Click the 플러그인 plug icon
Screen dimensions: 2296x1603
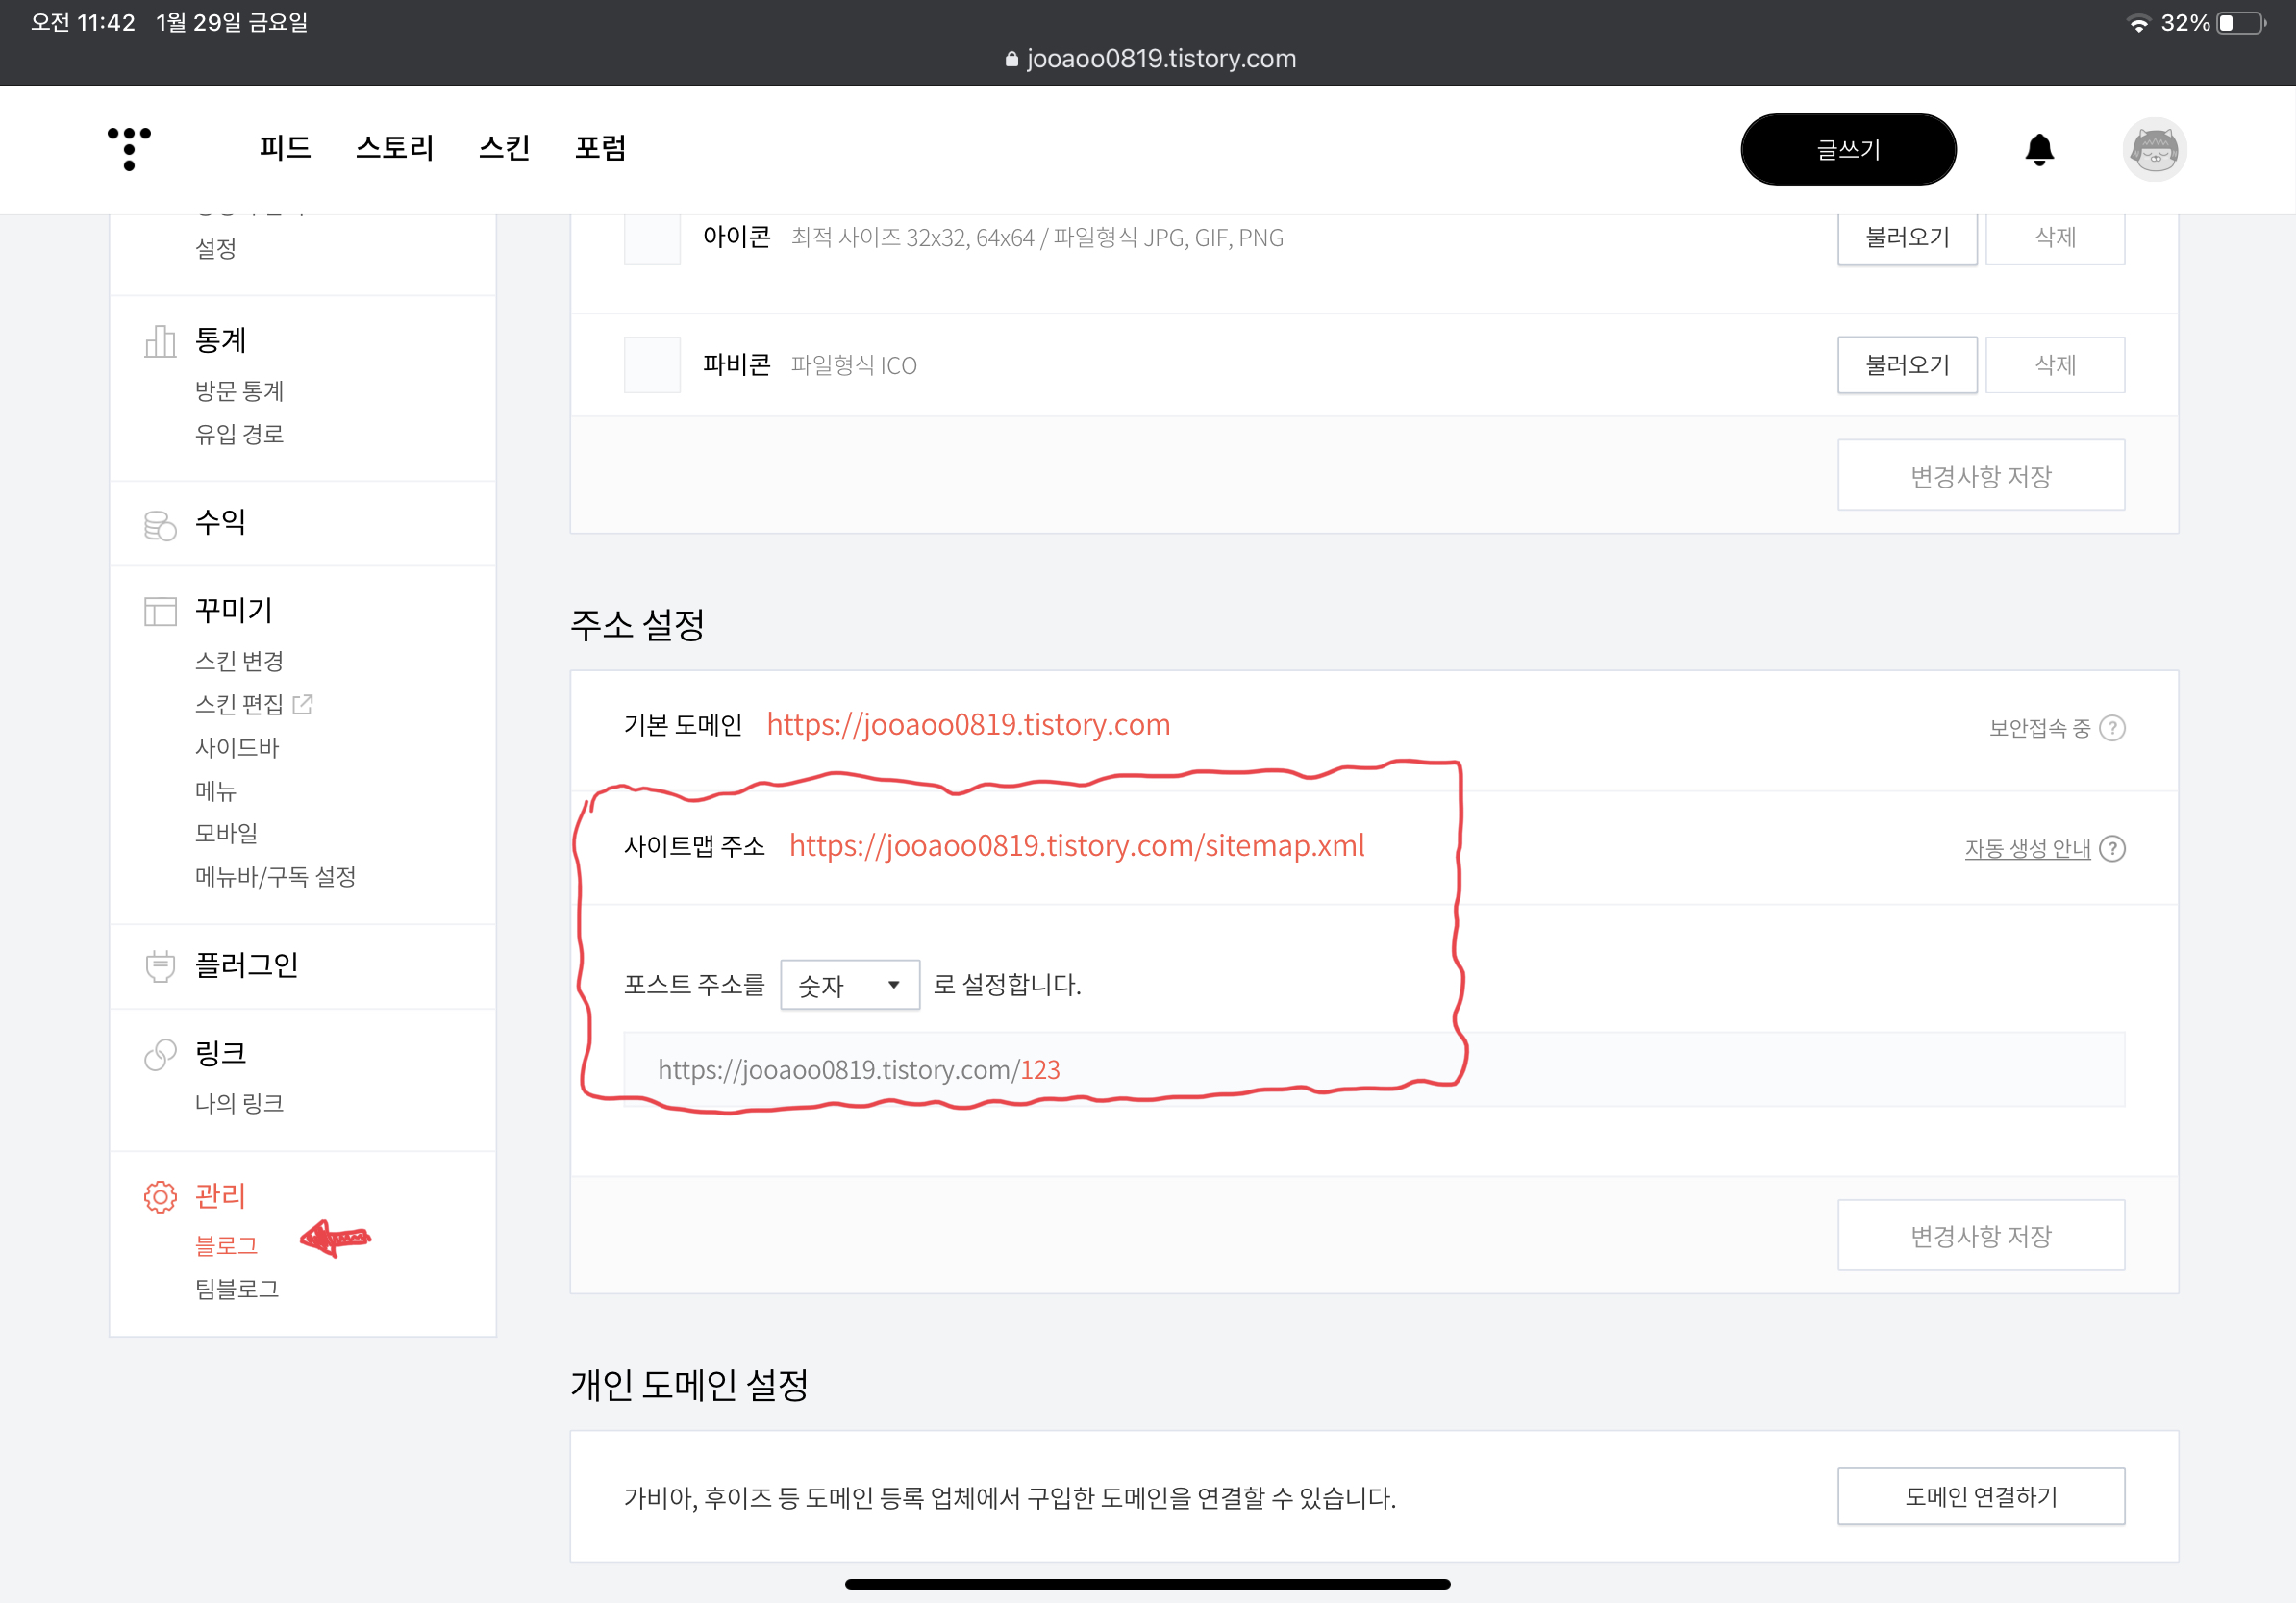[x=160, y=965]
